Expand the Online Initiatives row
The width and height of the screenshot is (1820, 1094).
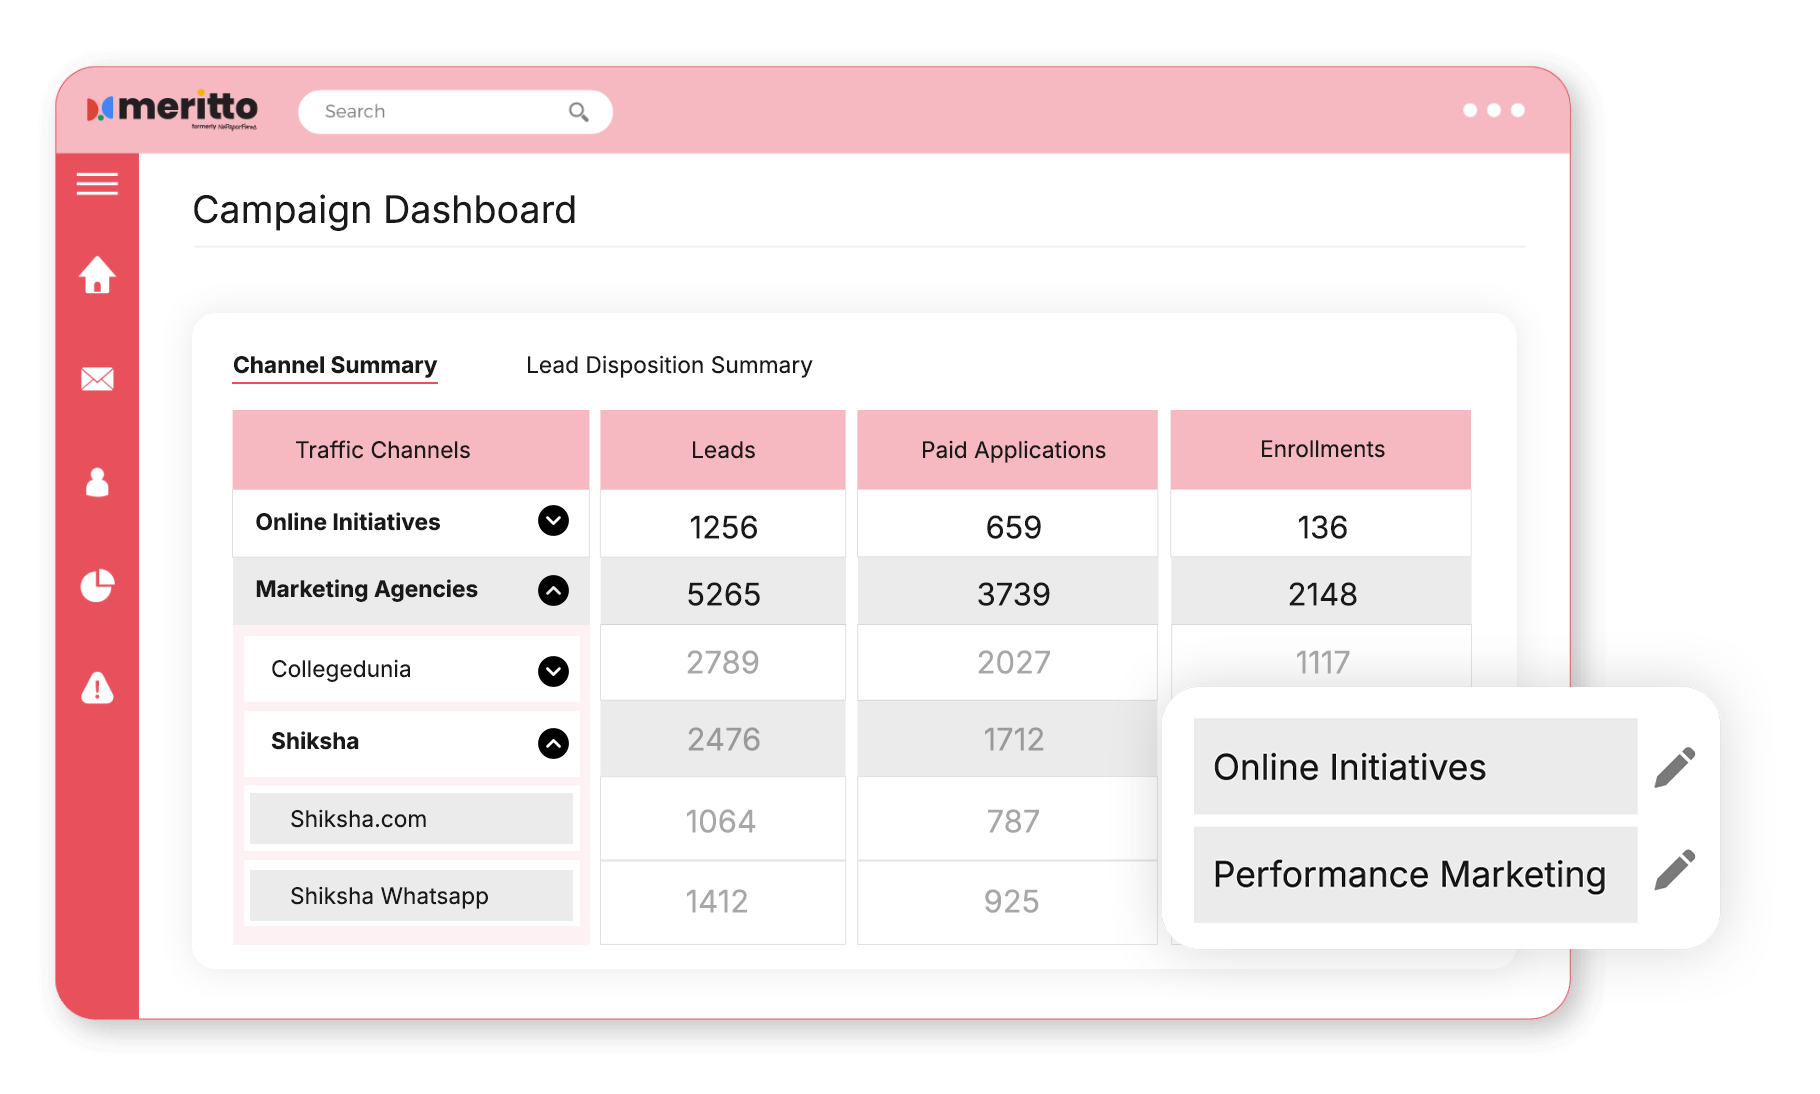click(553, 521)
